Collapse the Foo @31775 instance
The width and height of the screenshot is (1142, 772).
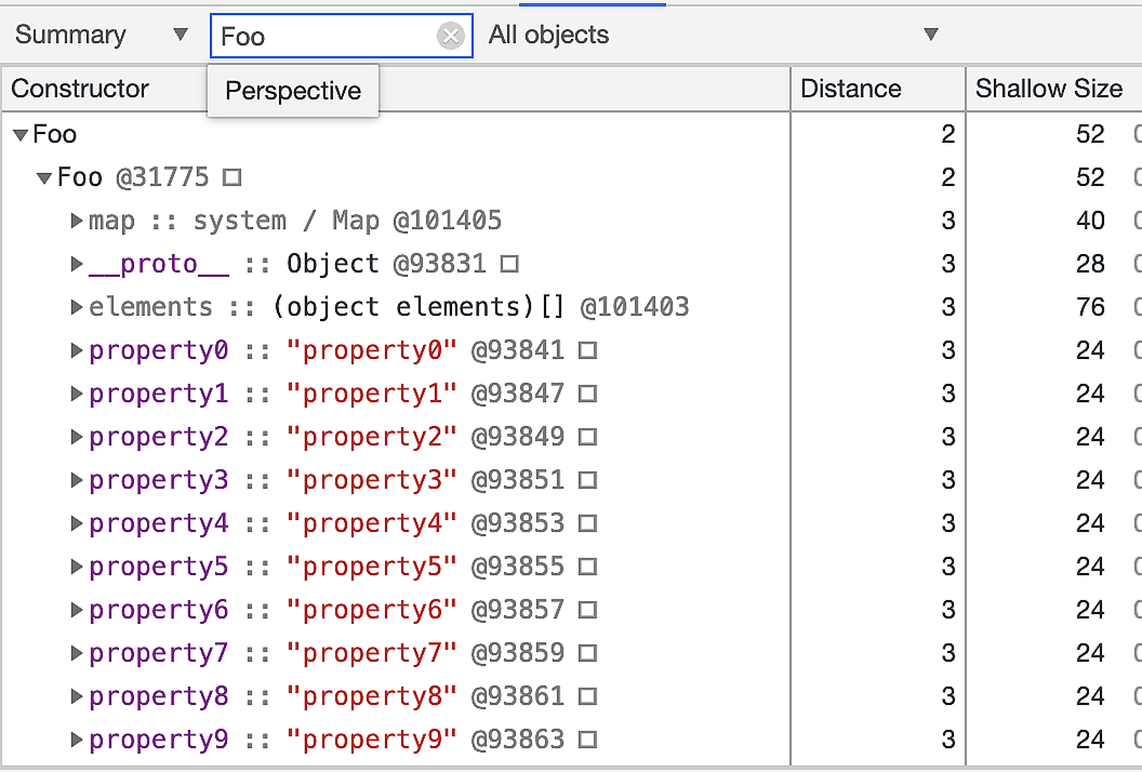(x=44, y=178)
